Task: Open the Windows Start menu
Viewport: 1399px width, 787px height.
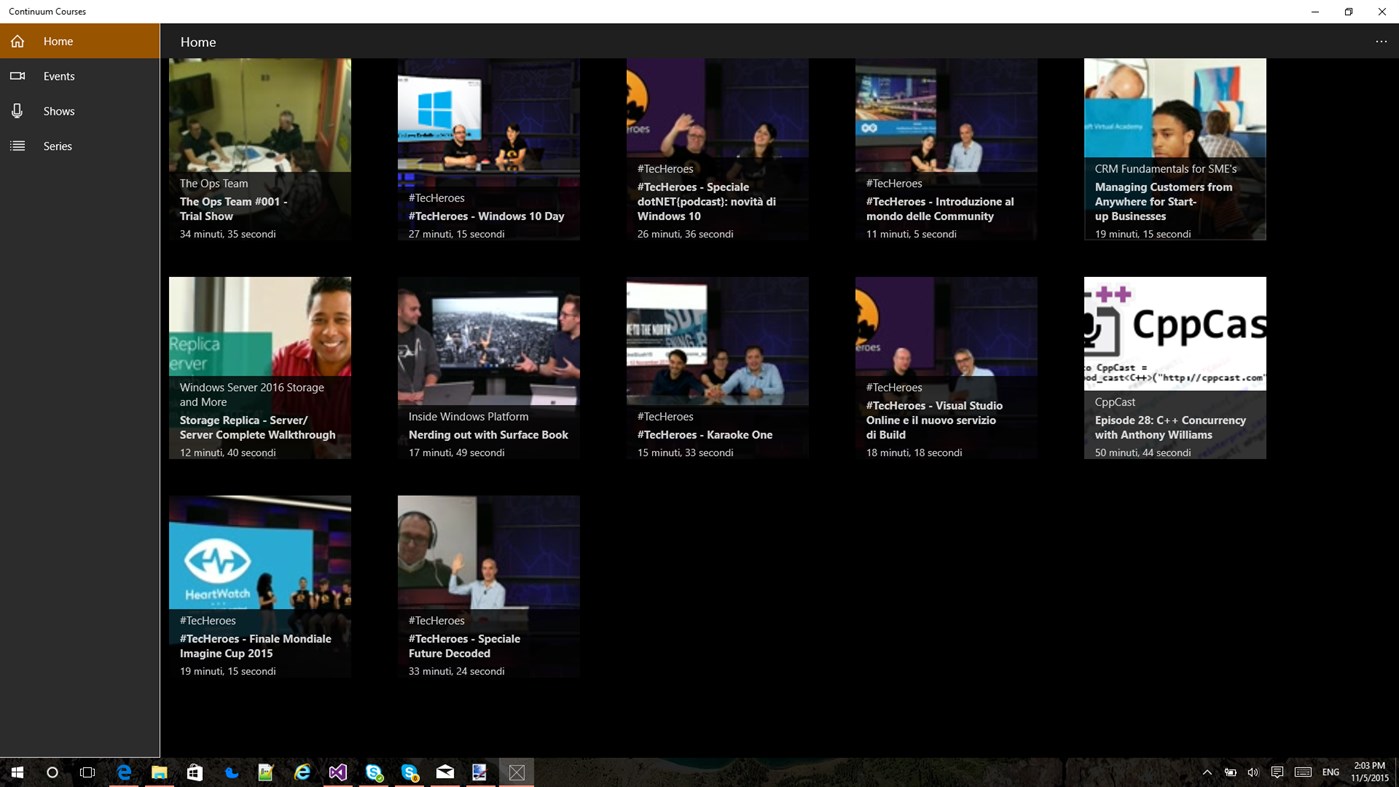Action: coord(17,772)
